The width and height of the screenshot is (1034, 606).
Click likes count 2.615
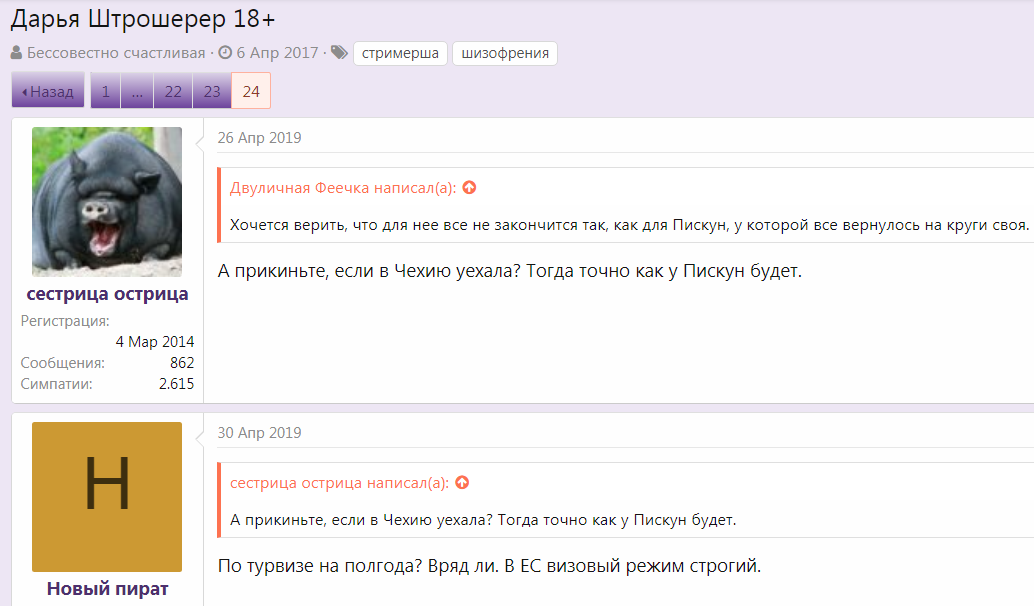click(x=176, y=384)
